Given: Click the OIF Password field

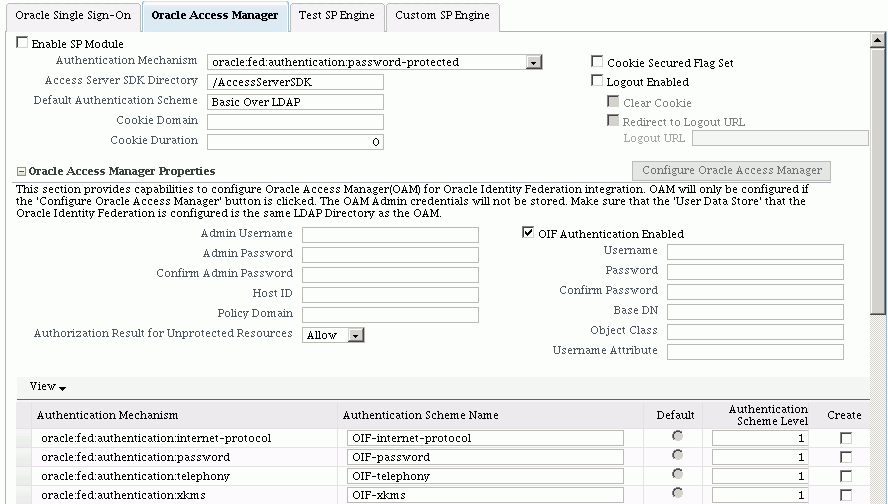Looking at the screenshot, I should pyautogui.click(x=755, y=272).
